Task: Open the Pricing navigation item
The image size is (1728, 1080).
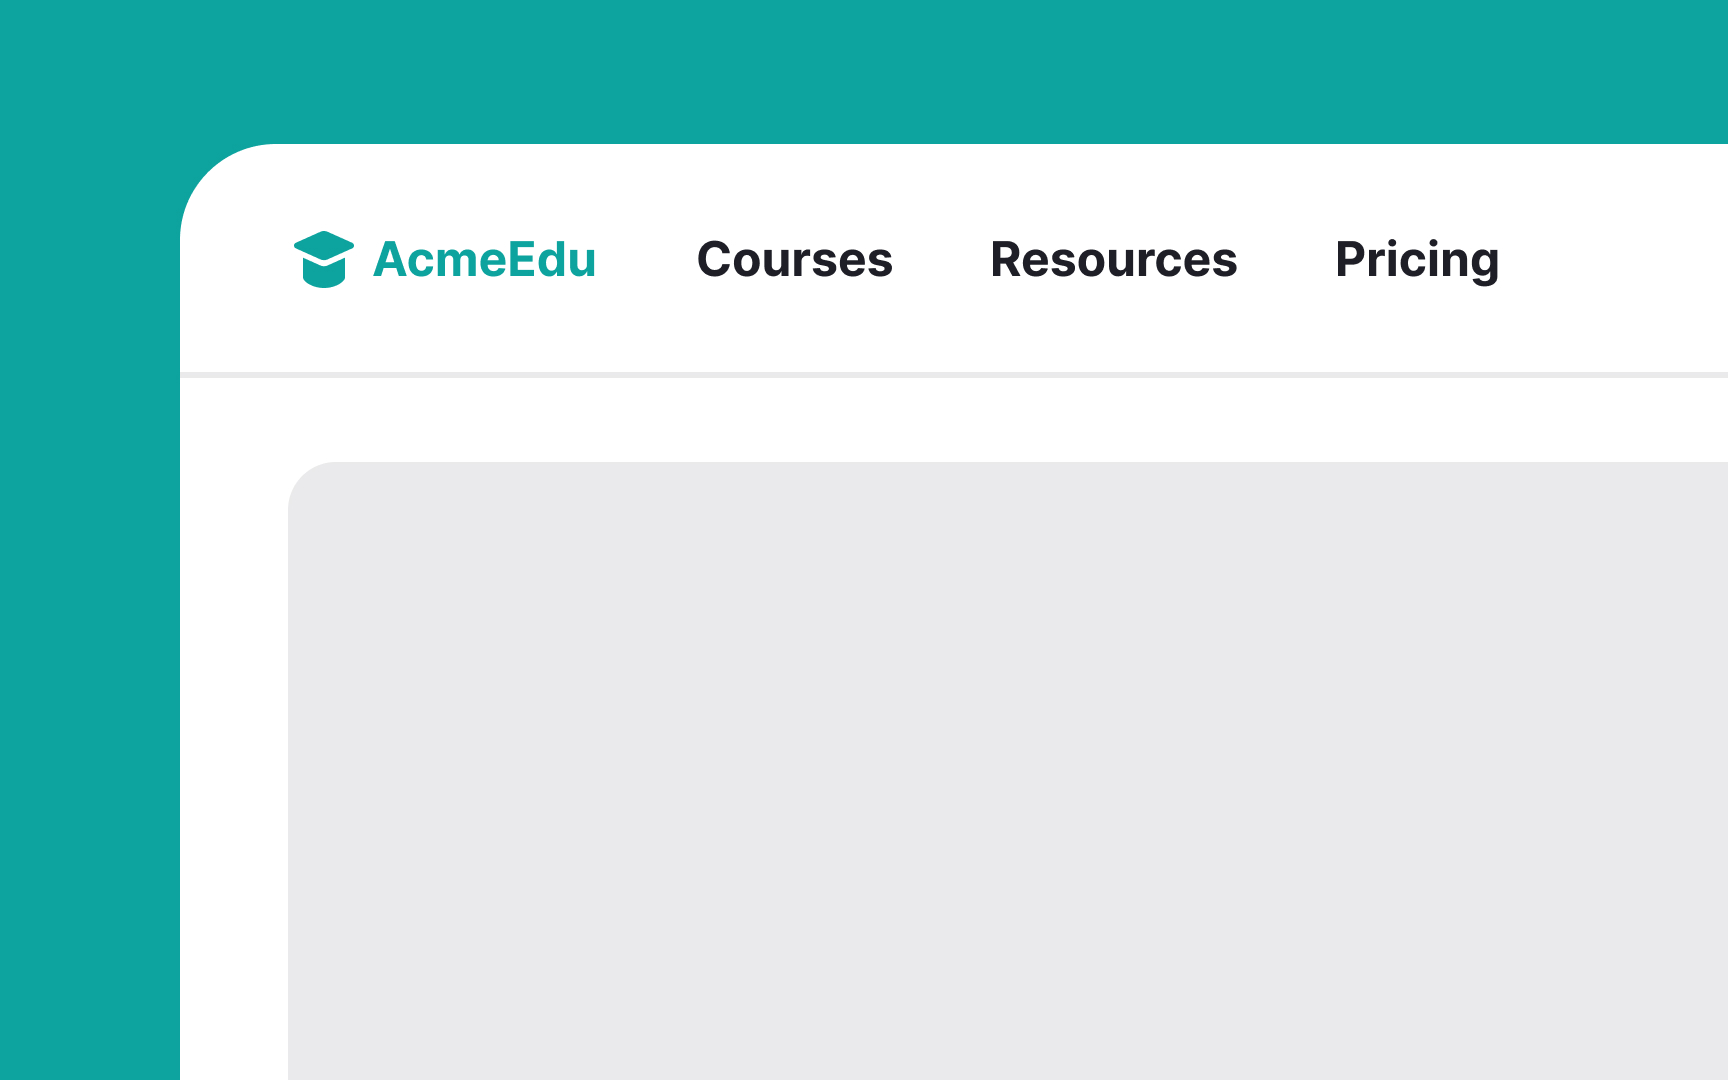Action: 1416,260
